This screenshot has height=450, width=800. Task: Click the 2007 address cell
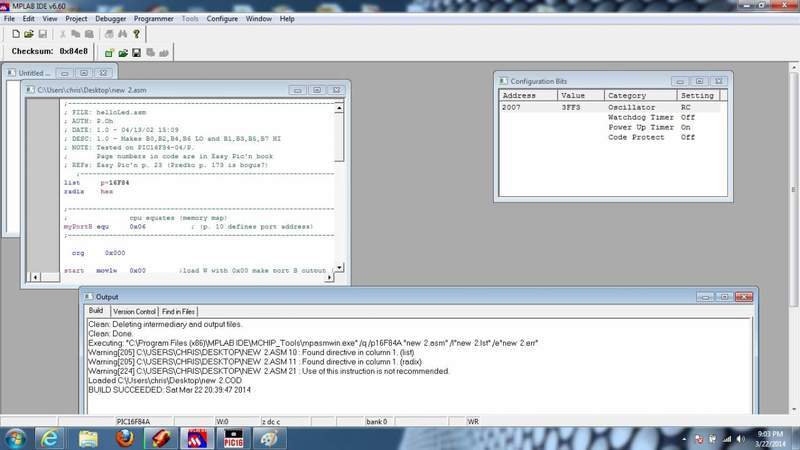pyautogui.click(x=511, y=108)
